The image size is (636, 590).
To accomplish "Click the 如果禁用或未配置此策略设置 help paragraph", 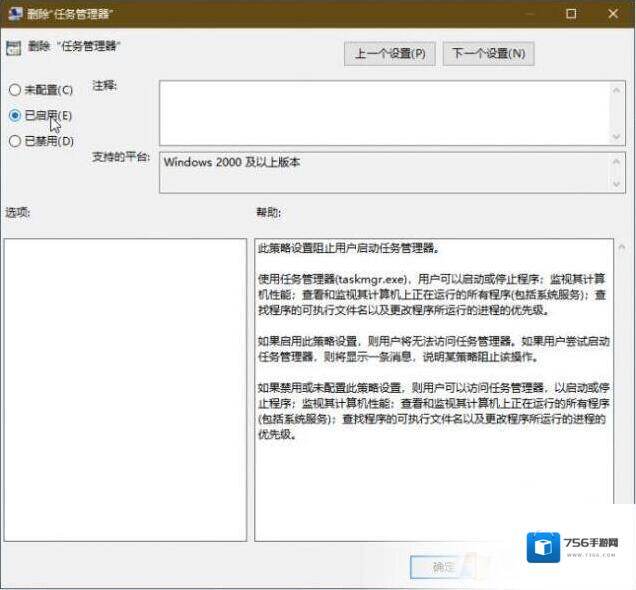I will [434, 411].
